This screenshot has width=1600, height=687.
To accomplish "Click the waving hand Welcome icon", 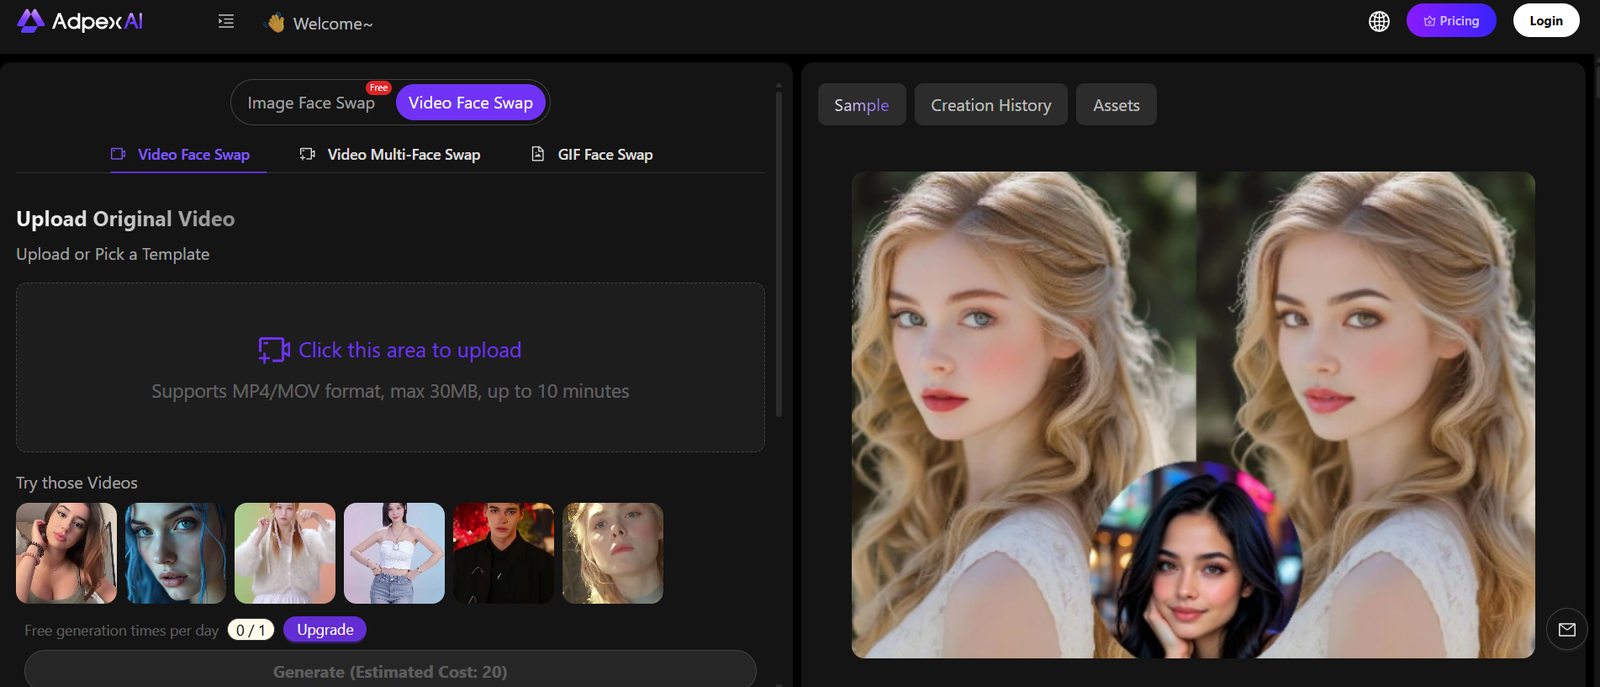I will 276,23.
